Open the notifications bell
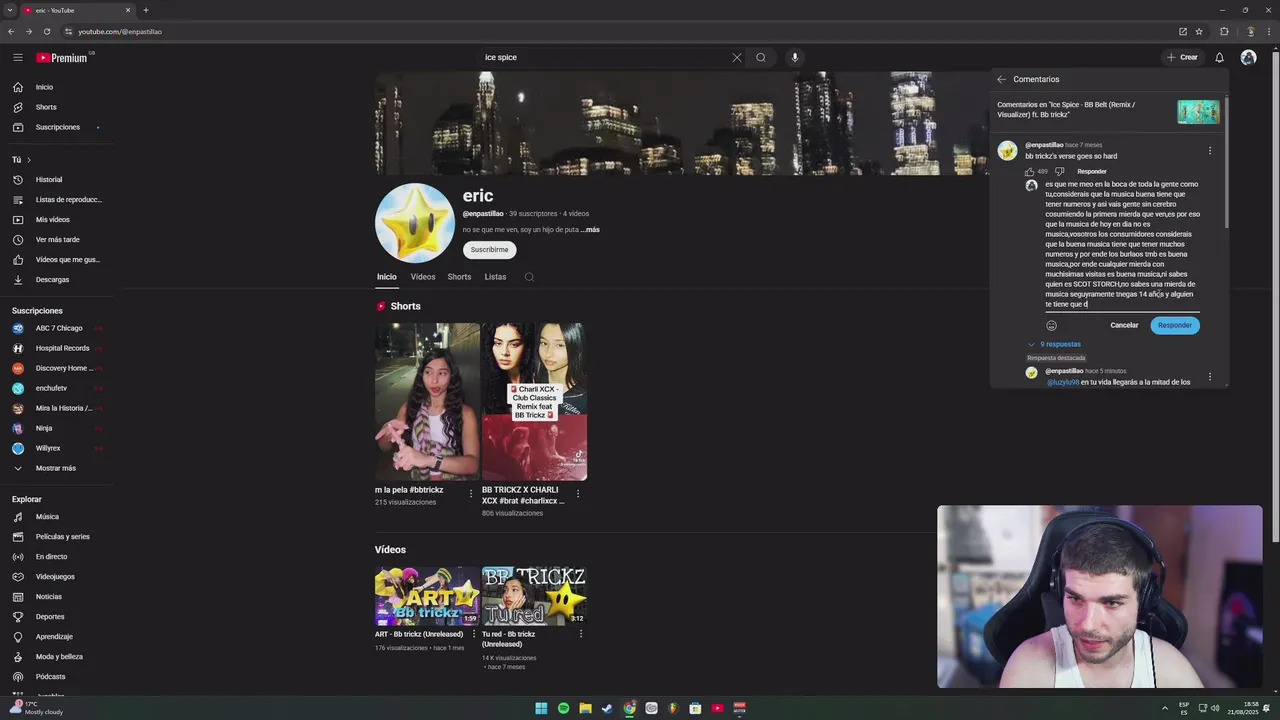The width and height of the screenshot is (1280, 720). 1219,58
